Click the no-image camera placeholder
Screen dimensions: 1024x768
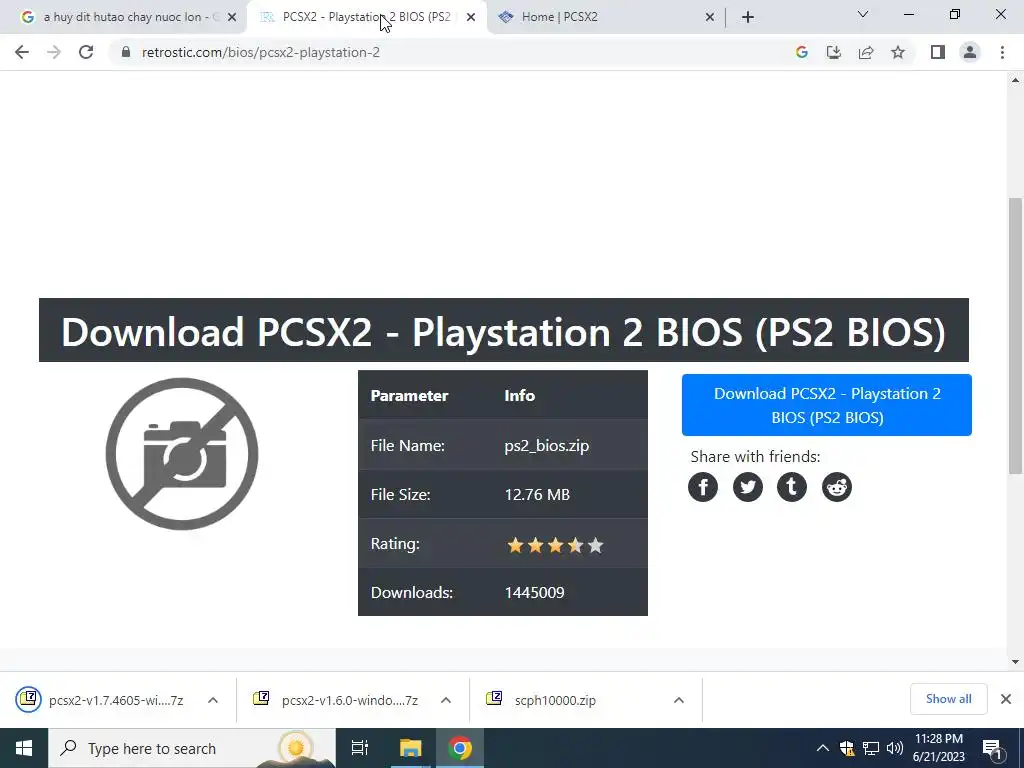182,454
